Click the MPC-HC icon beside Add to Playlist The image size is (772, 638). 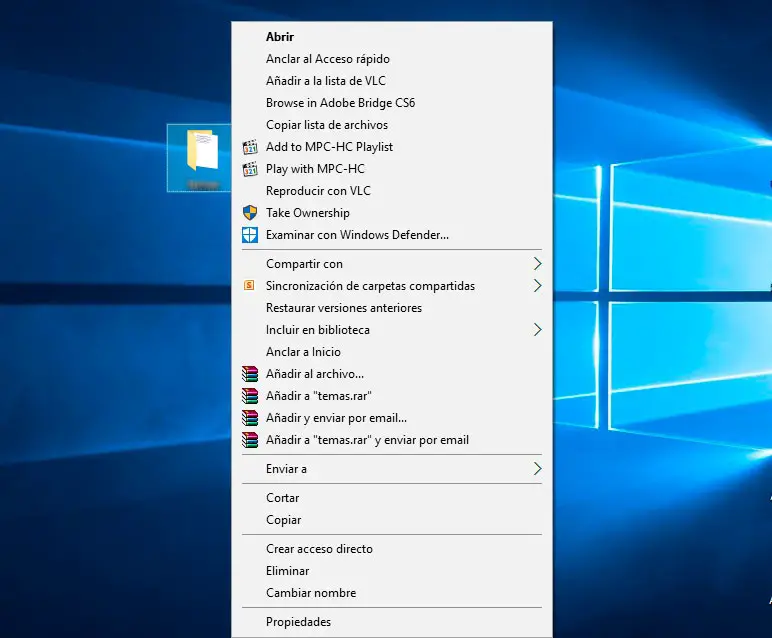point(250,147)
